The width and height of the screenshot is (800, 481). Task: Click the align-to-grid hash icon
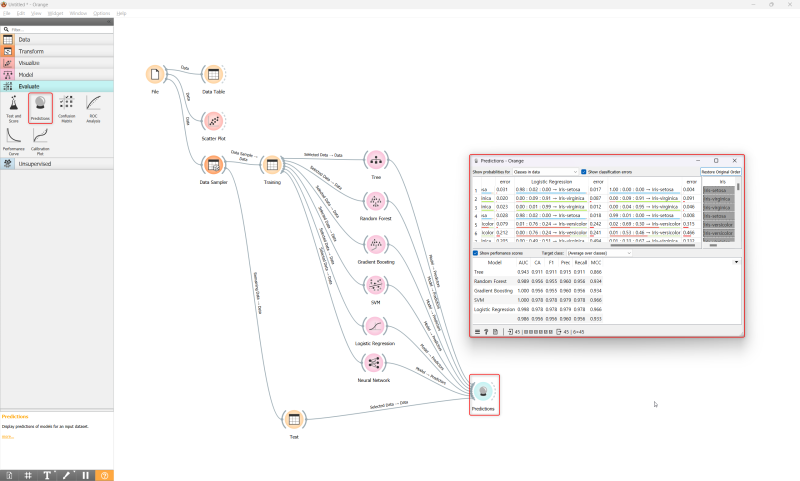point(28,475)
